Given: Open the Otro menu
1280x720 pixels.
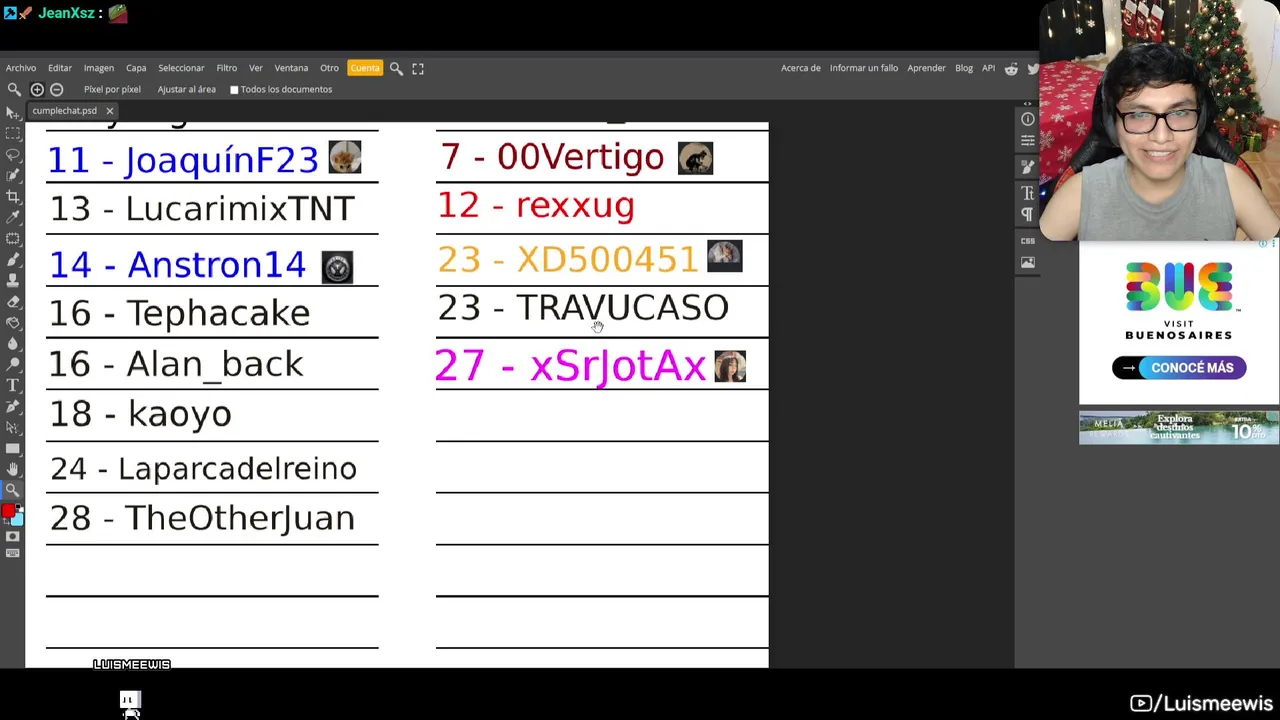Looking at the screenshot, I should click(x=330, y=68).
